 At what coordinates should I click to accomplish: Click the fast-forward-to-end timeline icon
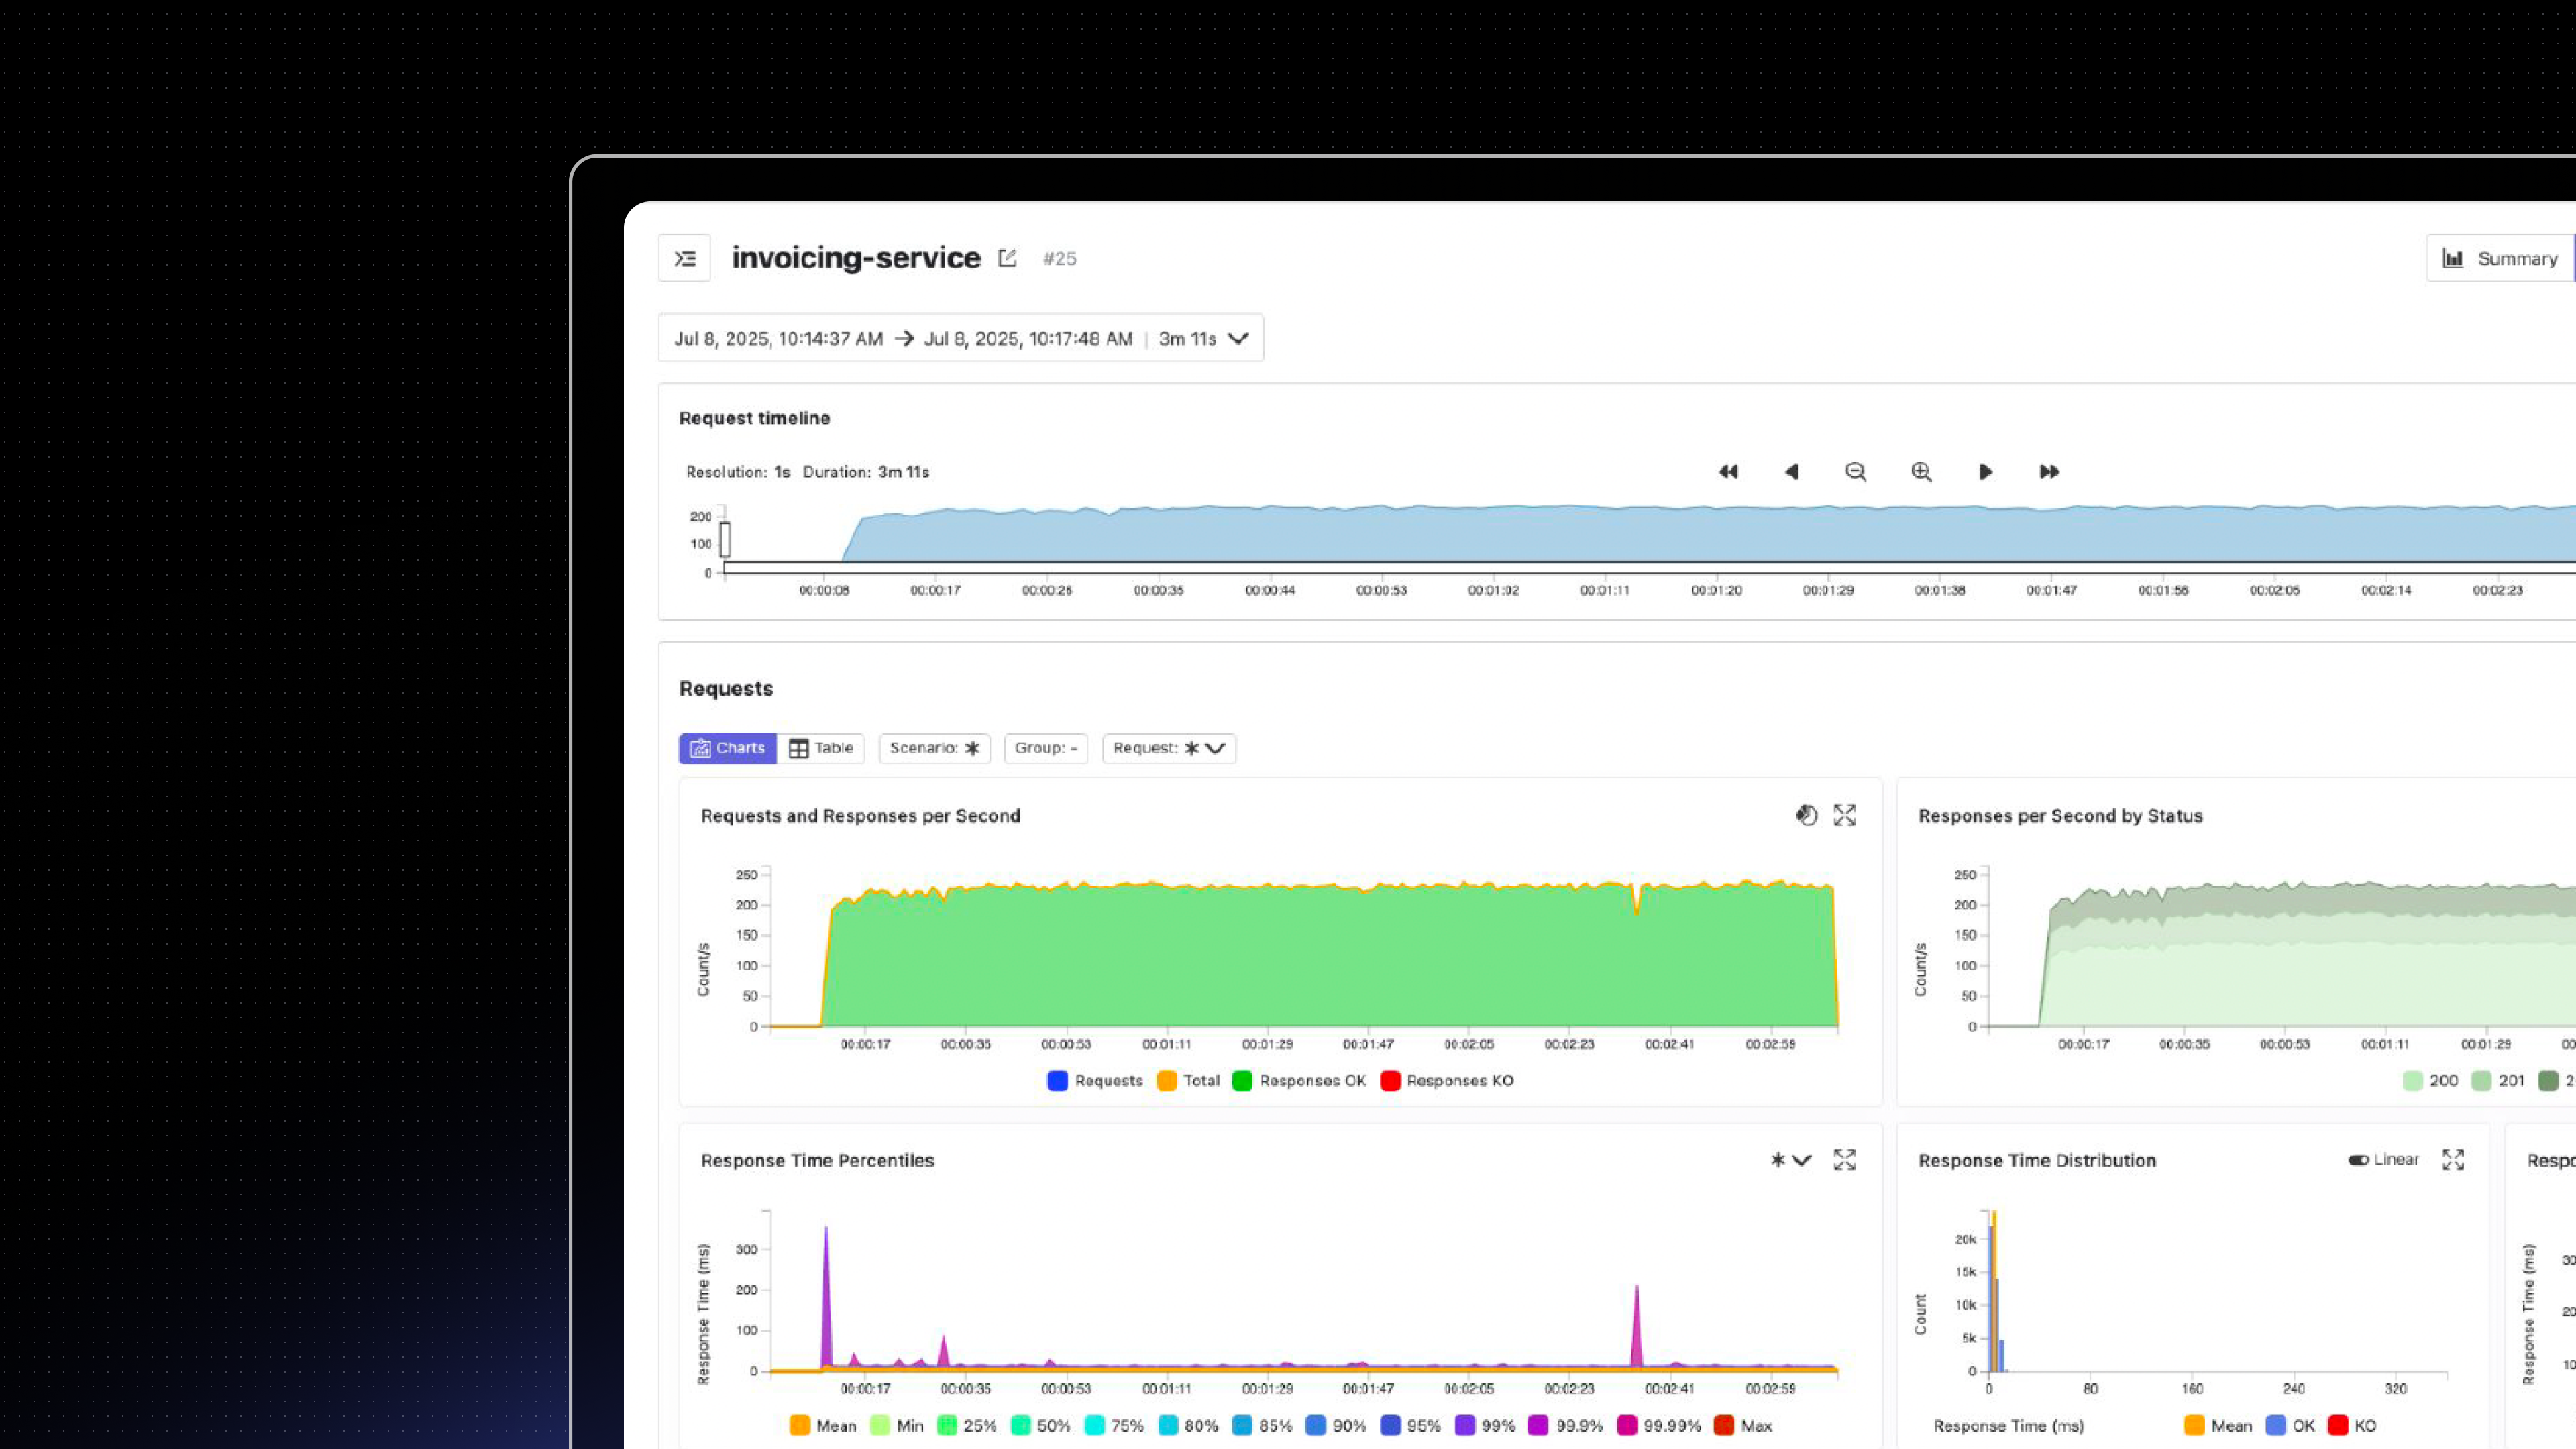pos(2049,471)
